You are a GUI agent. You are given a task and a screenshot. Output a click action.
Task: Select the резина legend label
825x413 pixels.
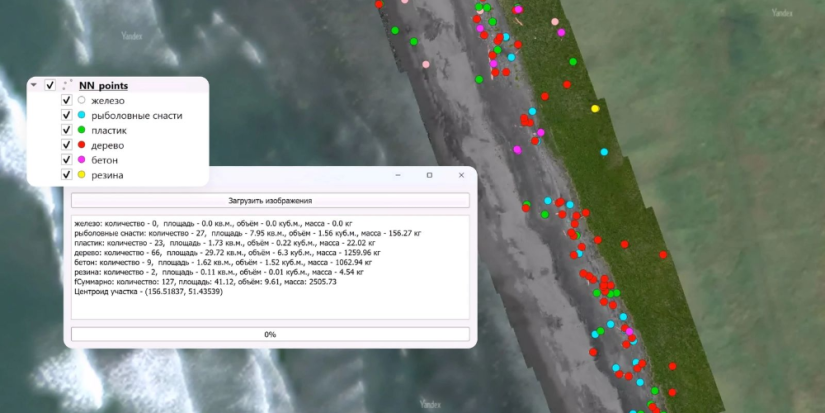[107, 175]
